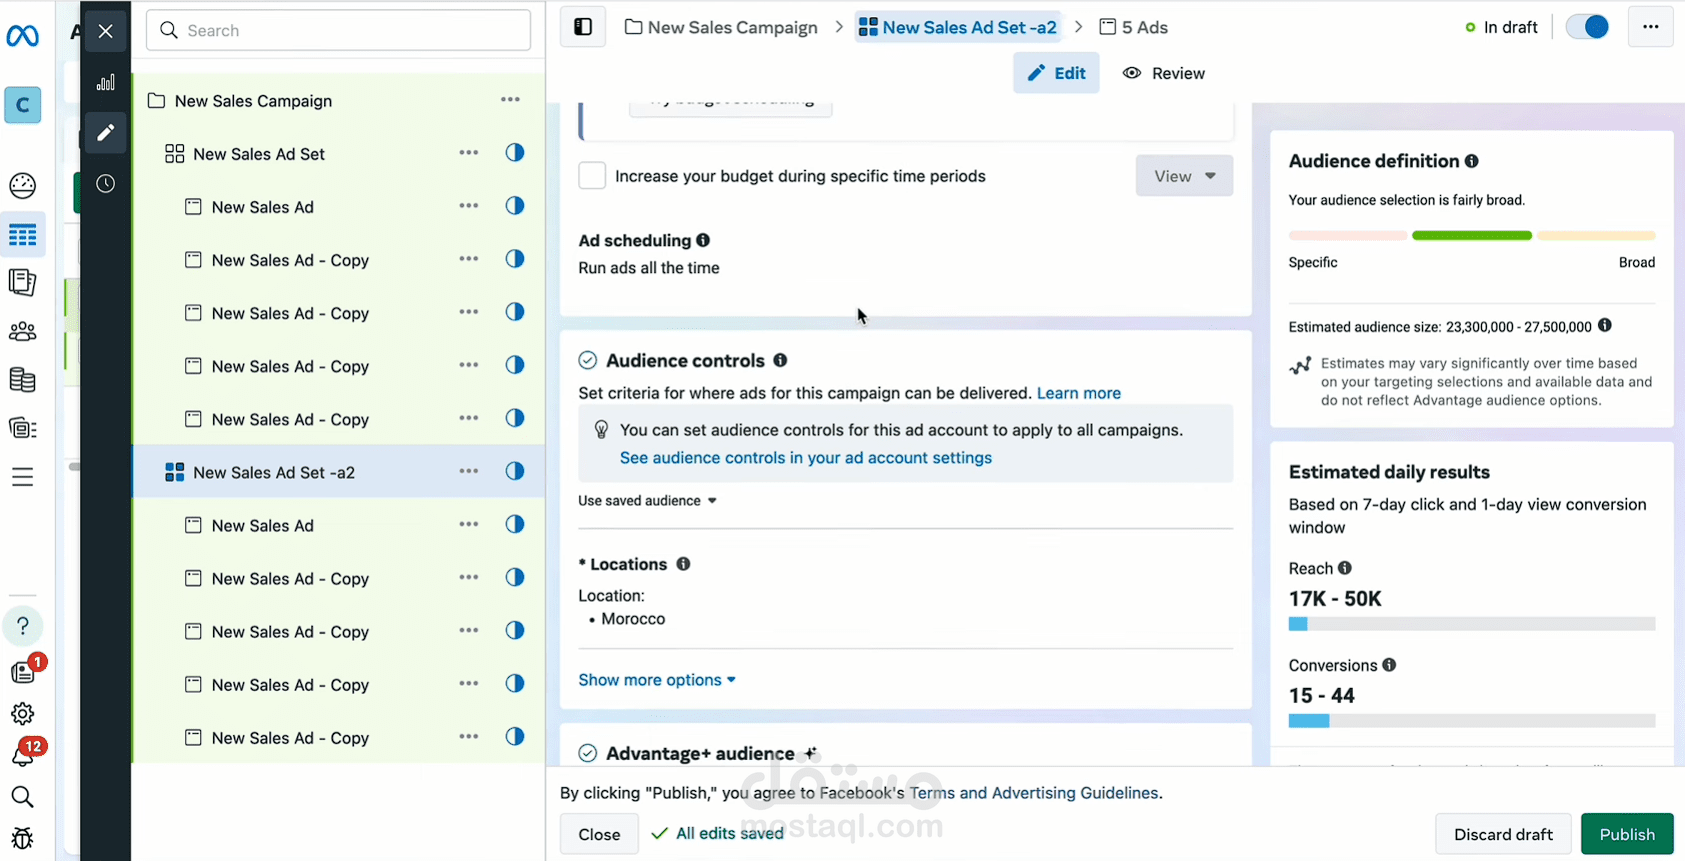Open more menu for New Sales Campaign
The image size is (1685, 861).
click(511, 100)
